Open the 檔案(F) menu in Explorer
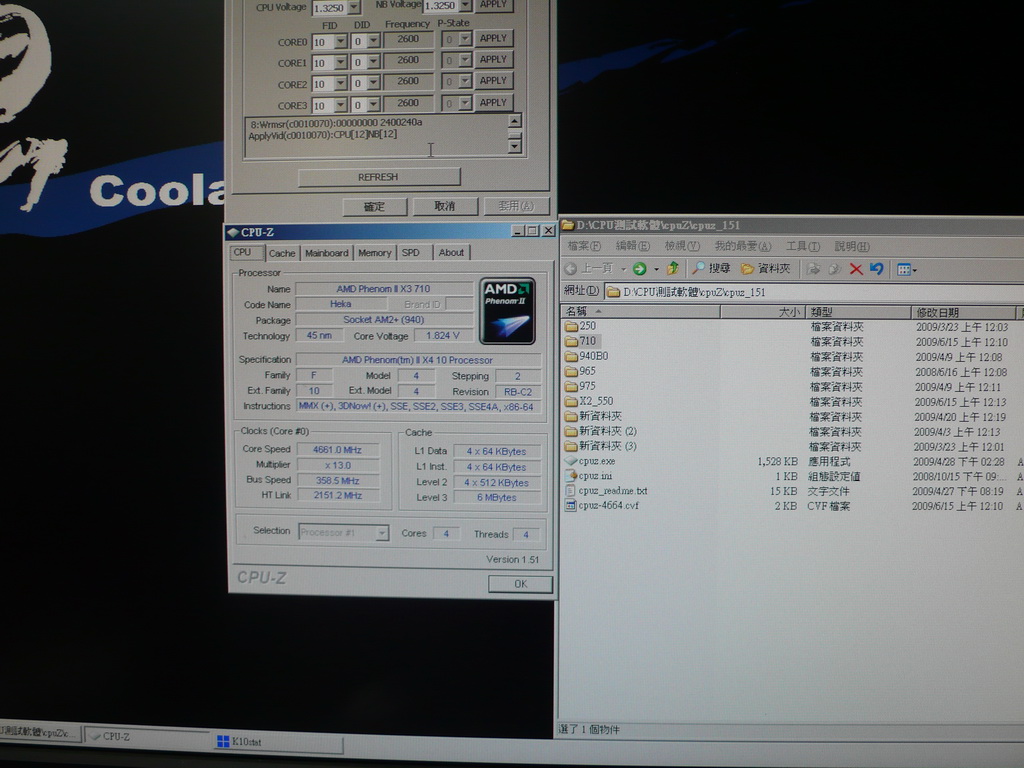1024x768 pixels. coord(584,246)
